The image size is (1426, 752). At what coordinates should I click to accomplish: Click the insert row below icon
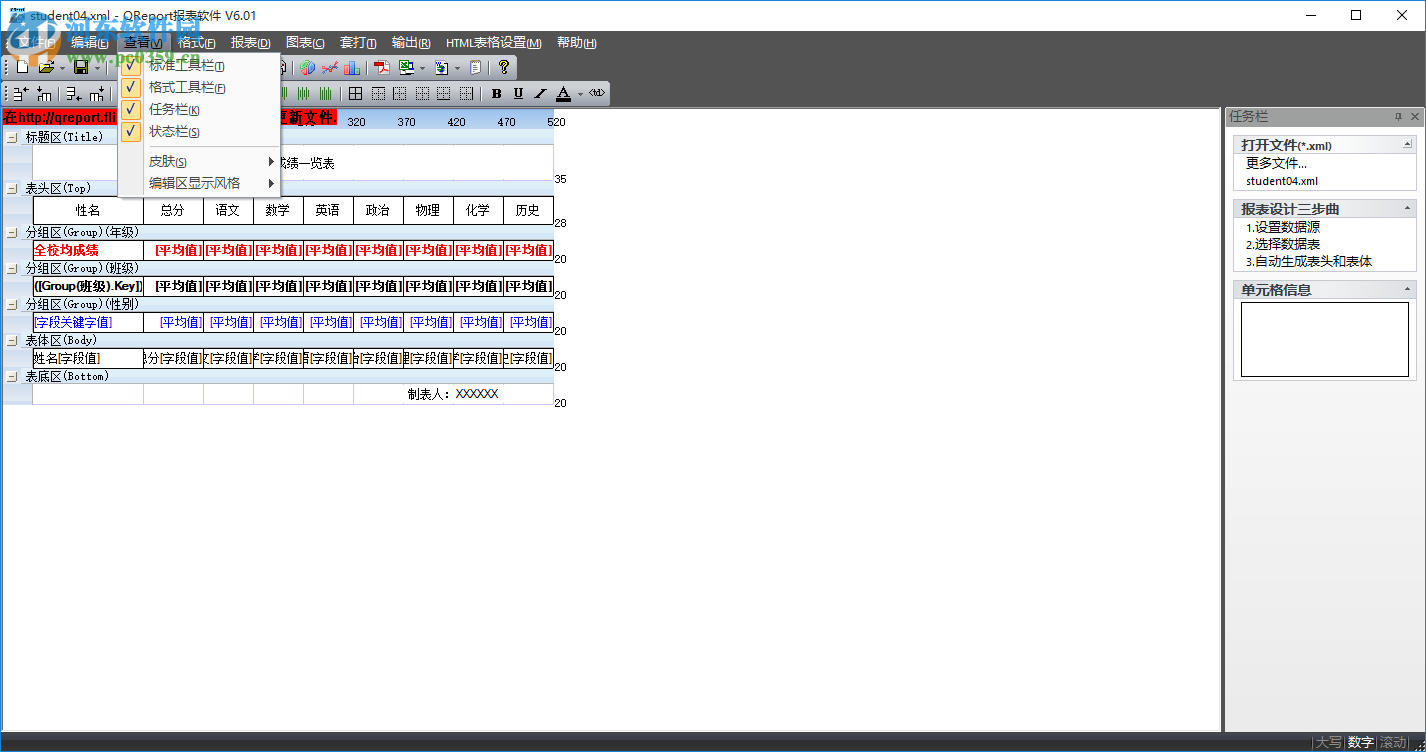[74, 94]
